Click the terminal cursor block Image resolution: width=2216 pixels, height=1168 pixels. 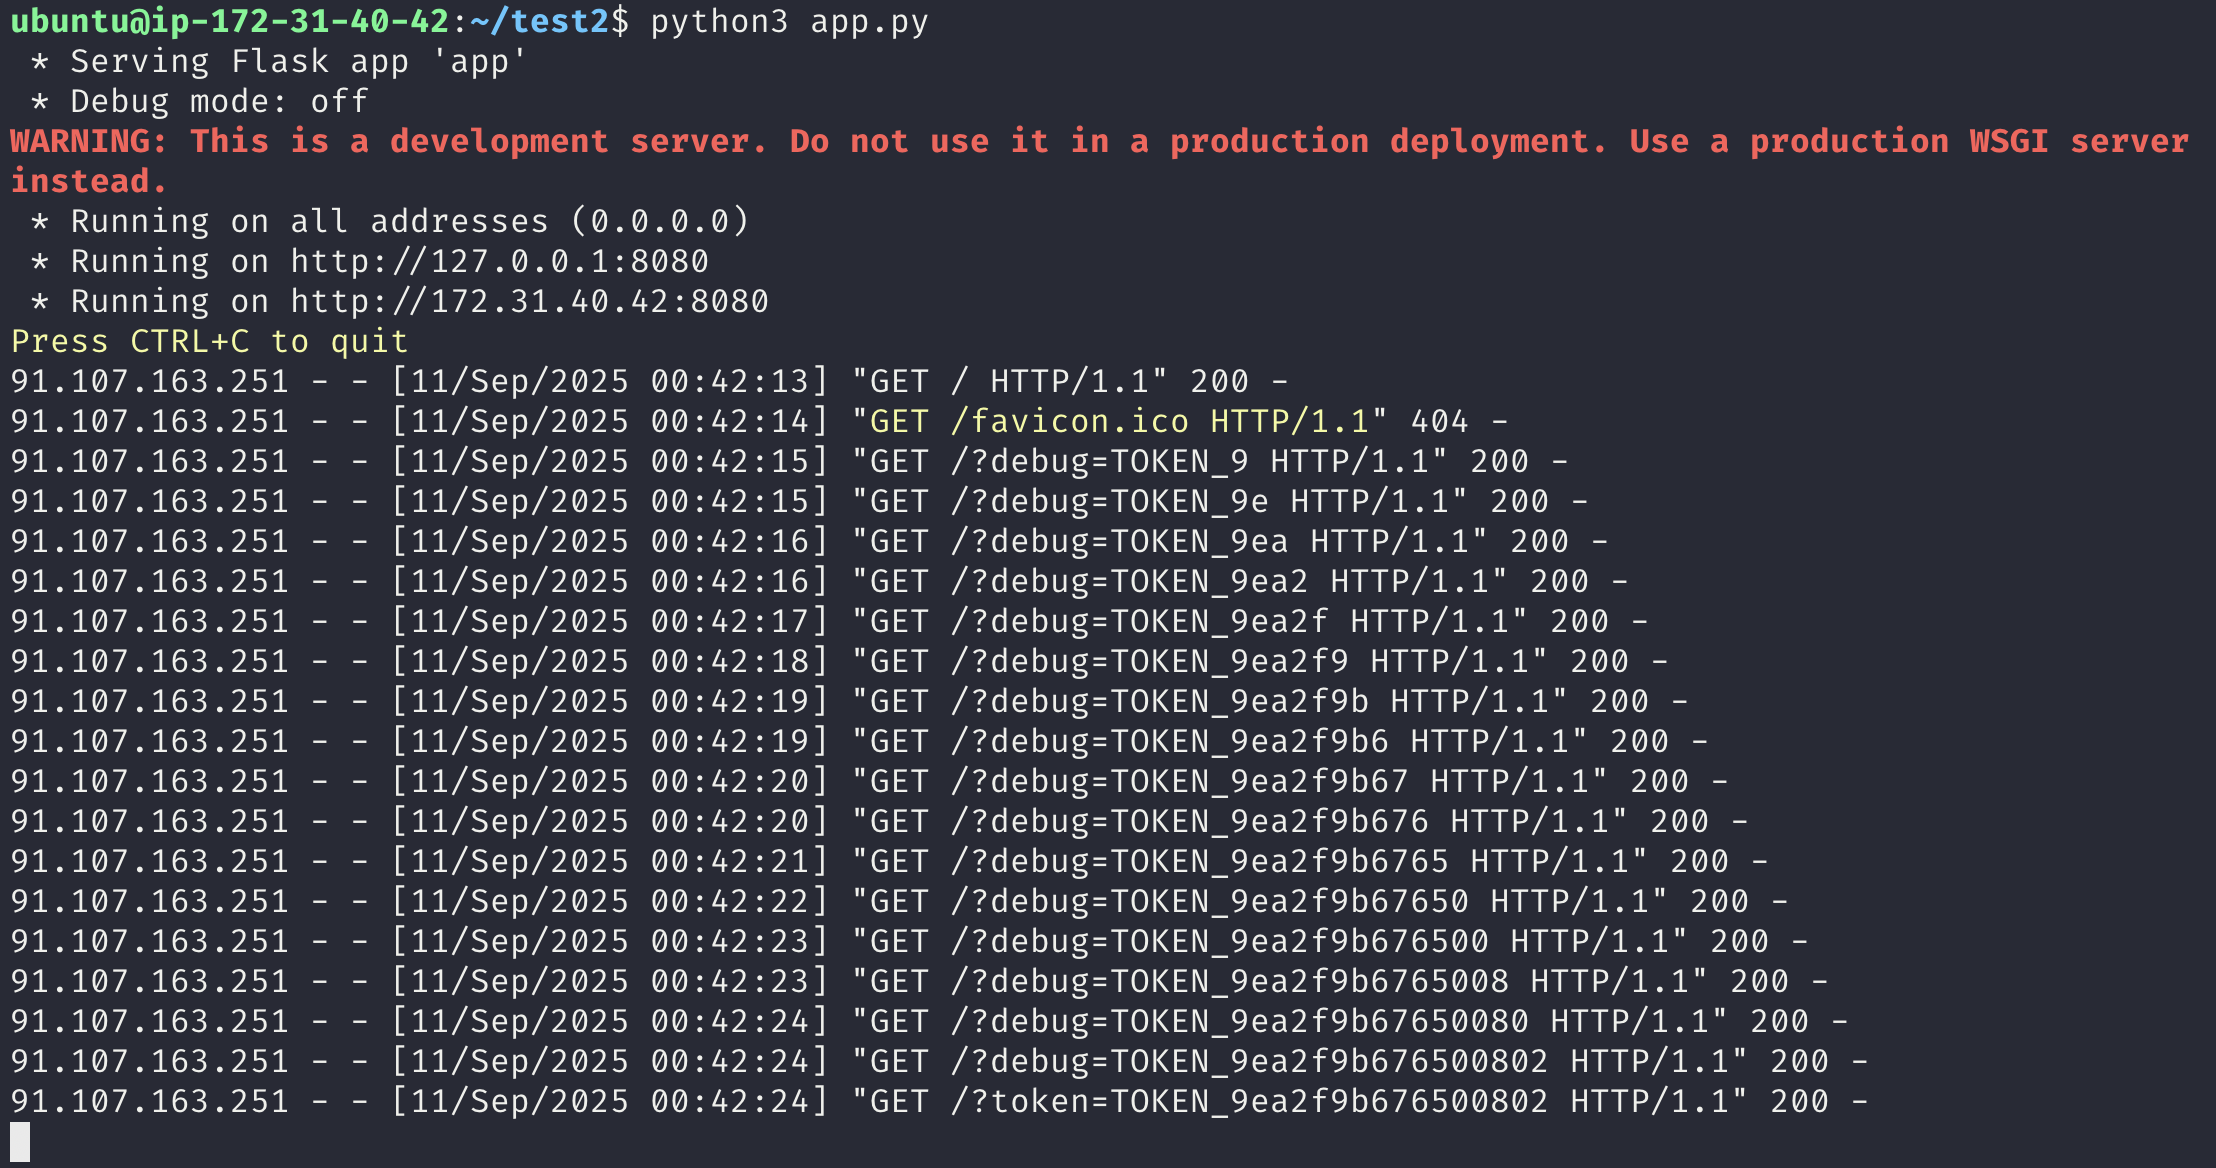[20, 1142]
